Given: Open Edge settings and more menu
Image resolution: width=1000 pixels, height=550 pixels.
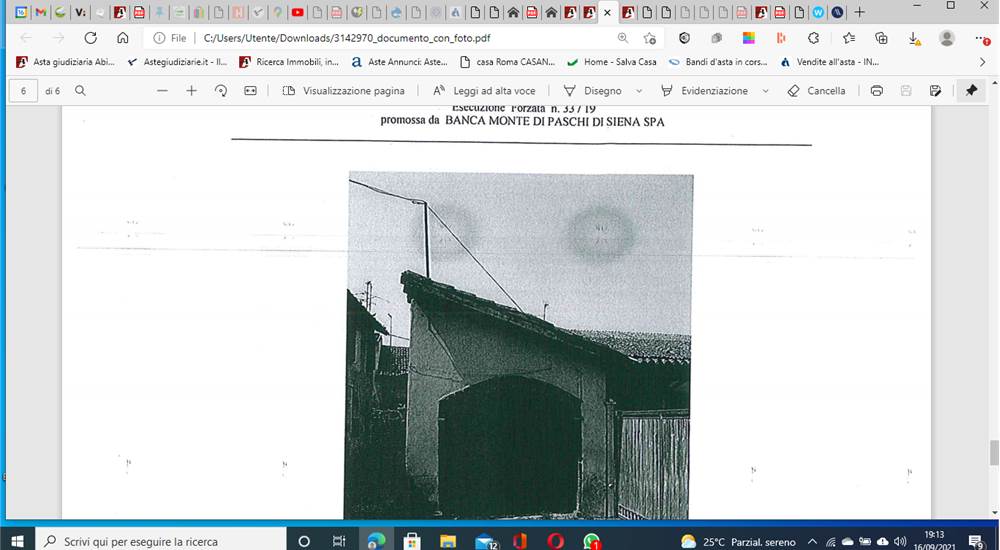Looking at the screenshot, I should [983, 38].
